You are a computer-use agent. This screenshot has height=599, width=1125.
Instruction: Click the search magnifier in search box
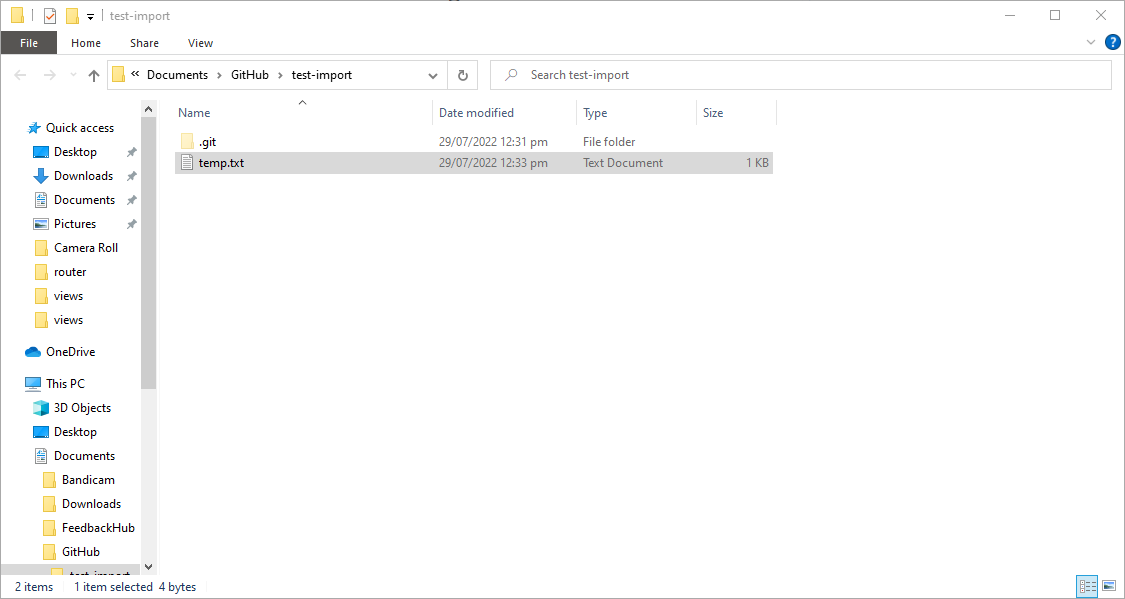coord(510,74)
